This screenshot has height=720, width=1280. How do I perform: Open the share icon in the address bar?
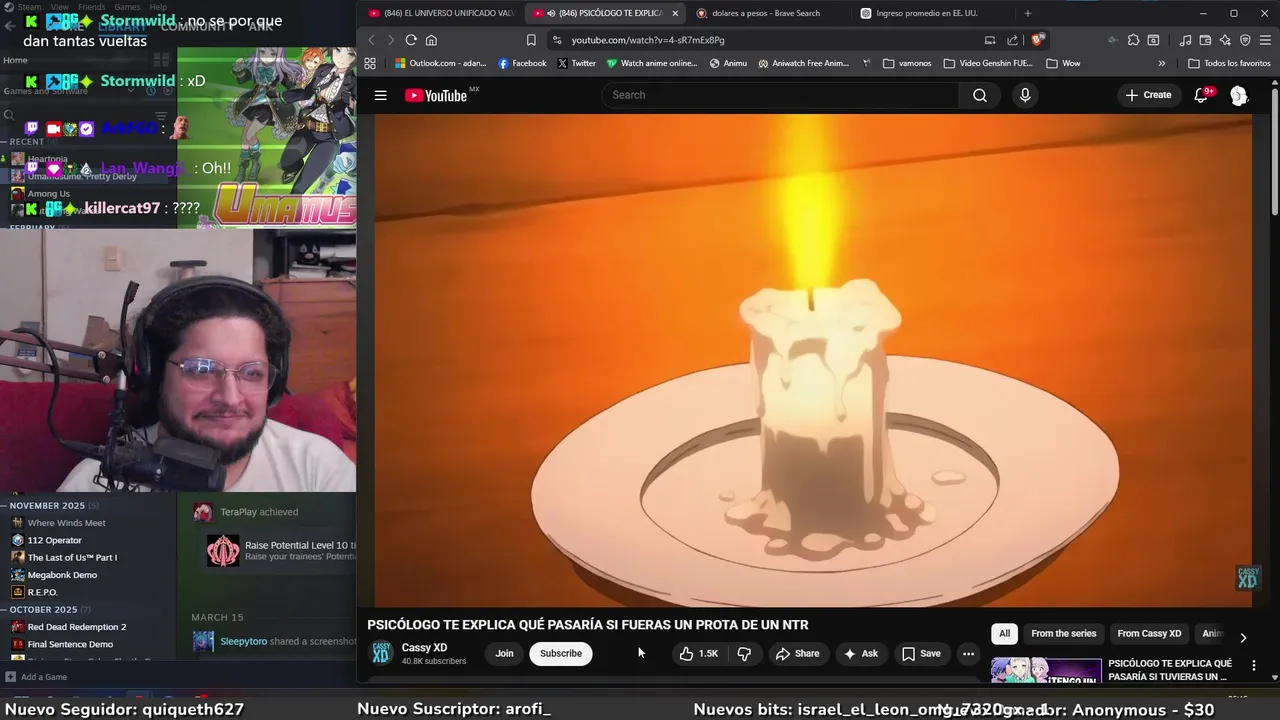click(x=1012, y=40)
